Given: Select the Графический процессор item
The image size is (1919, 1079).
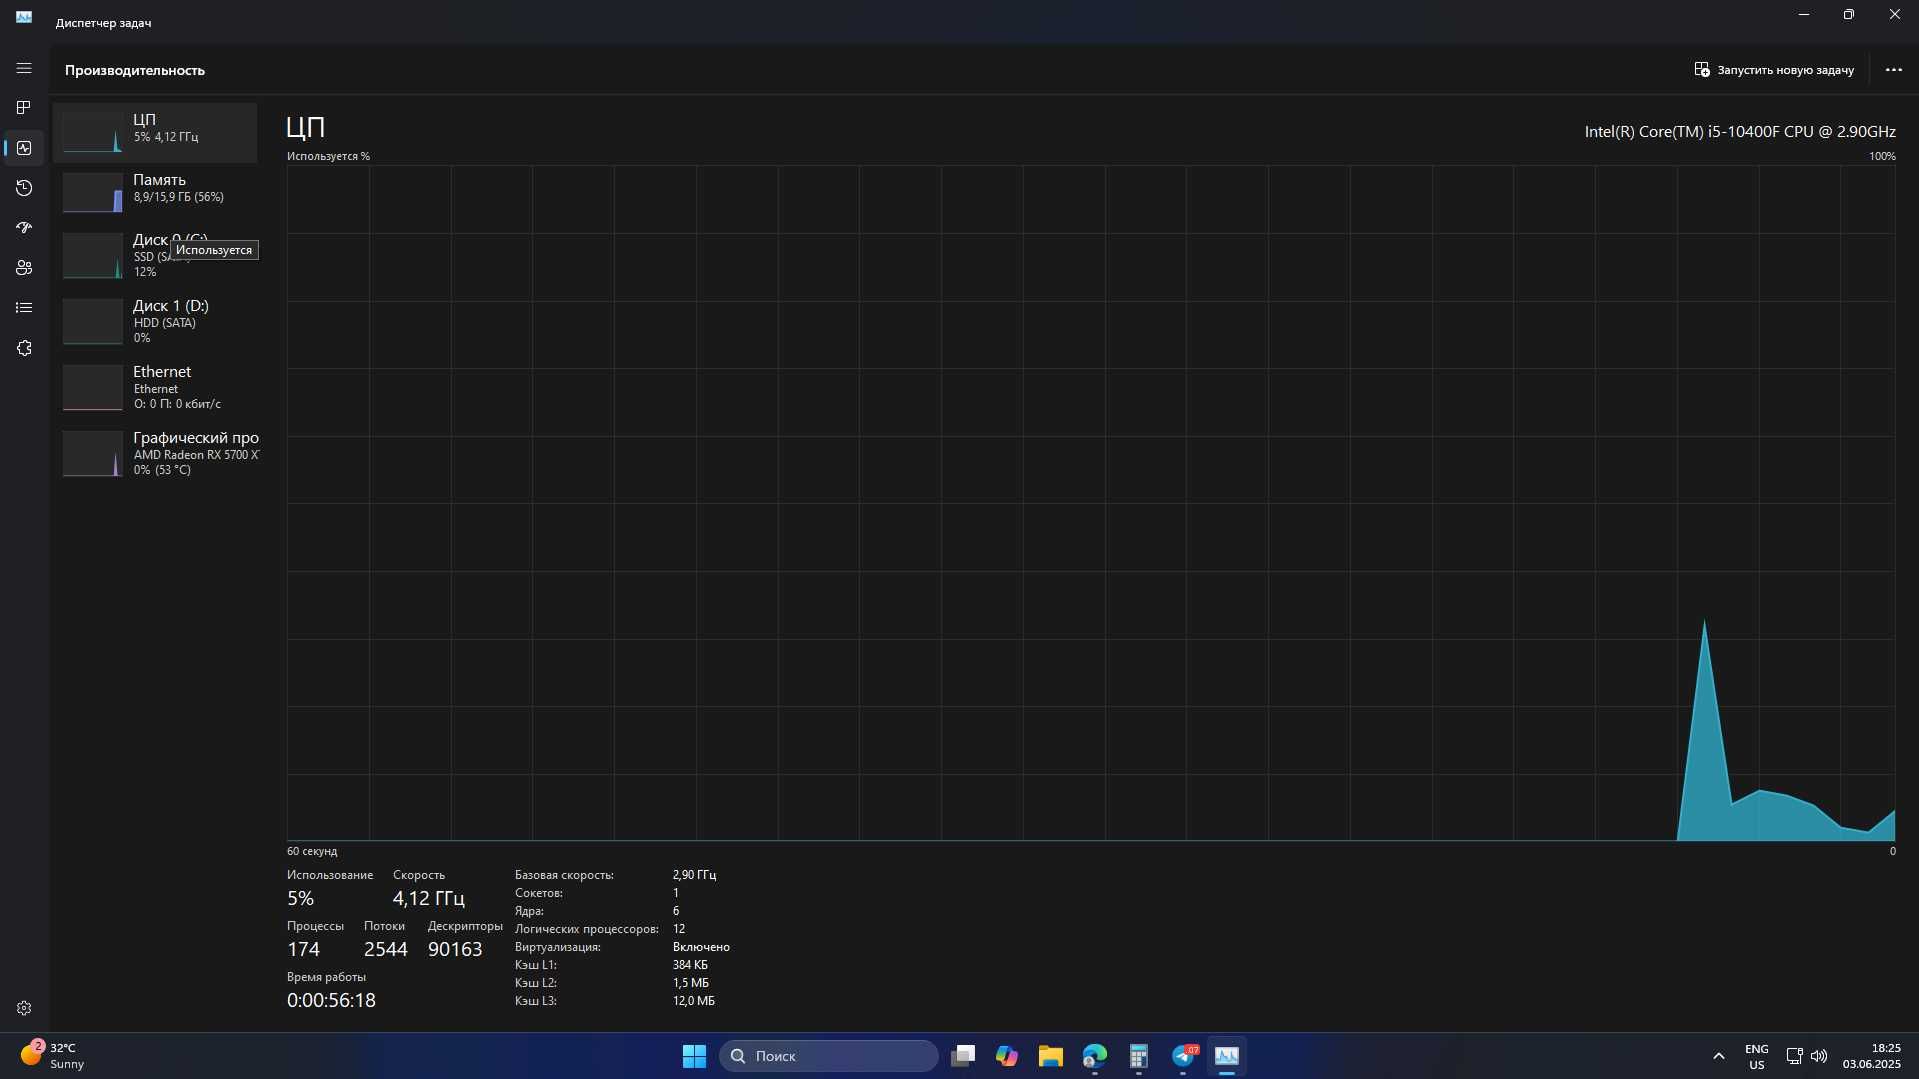Looking at the screenshot, I should click(x=155, y=453).
